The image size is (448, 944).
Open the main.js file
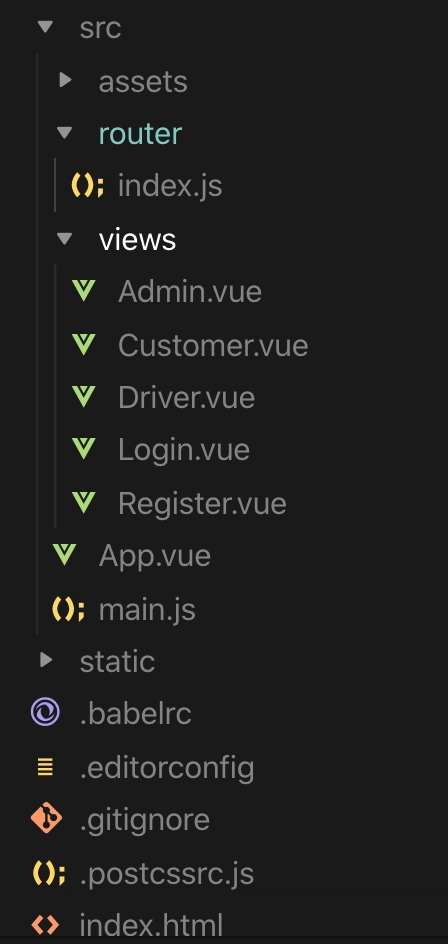[x=147, y=609]
